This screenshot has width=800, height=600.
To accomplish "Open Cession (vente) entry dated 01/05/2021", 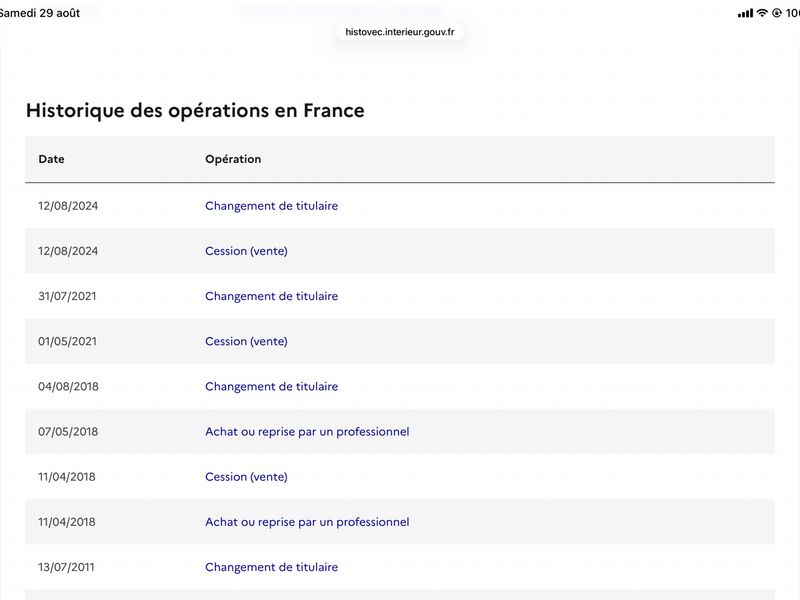I will click(246, 341).
